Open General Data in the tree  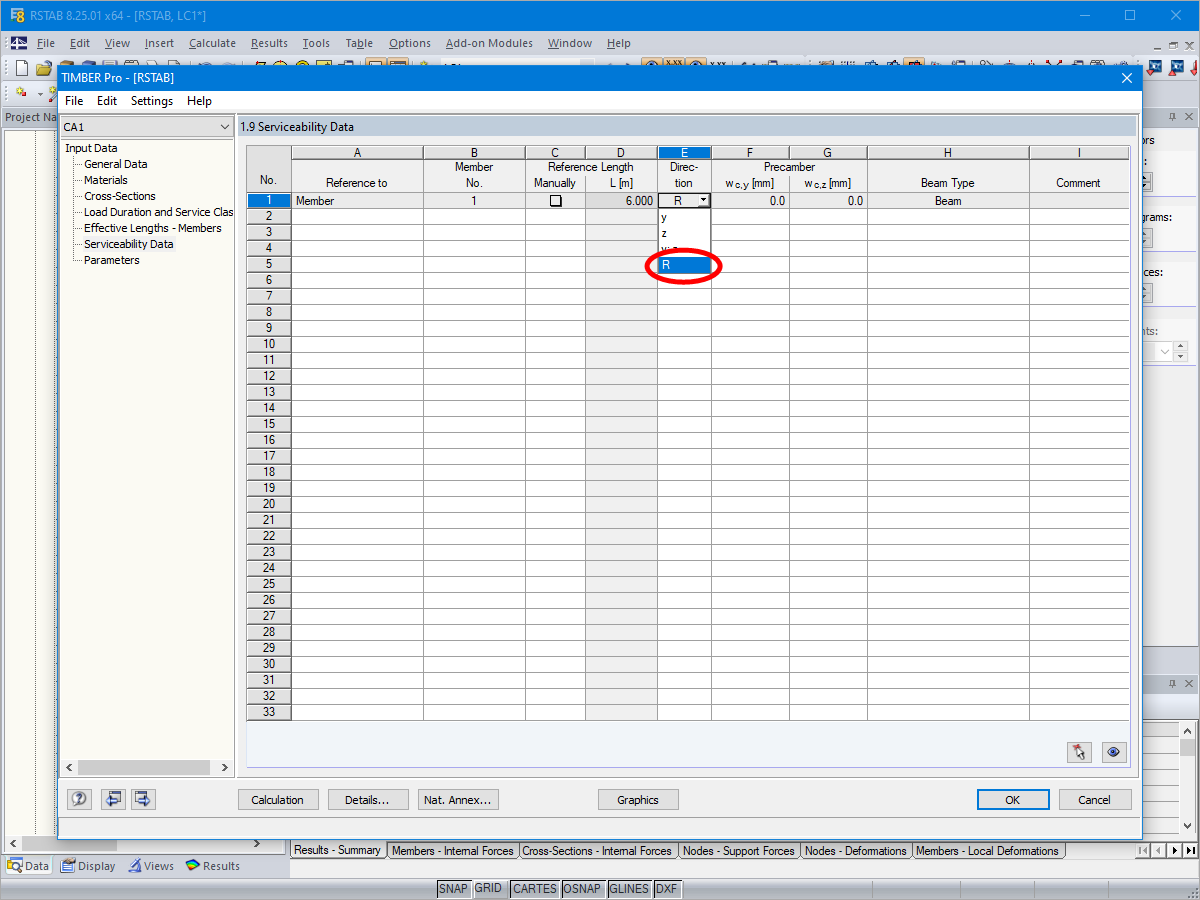click(x=115, y=164)
